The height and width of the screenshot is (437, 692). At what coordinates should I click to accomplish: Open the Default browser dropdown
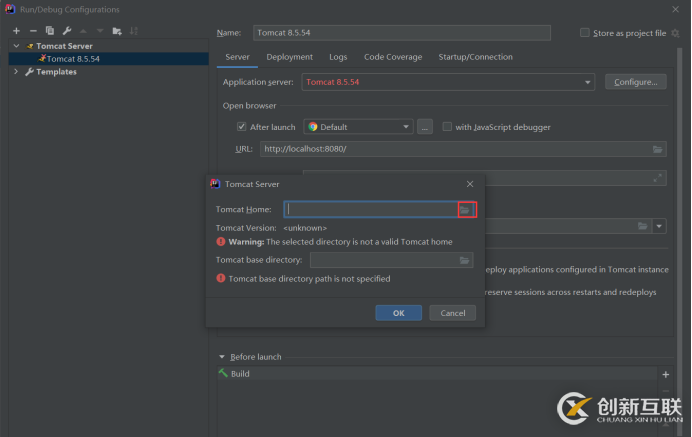tap(406, 127)
